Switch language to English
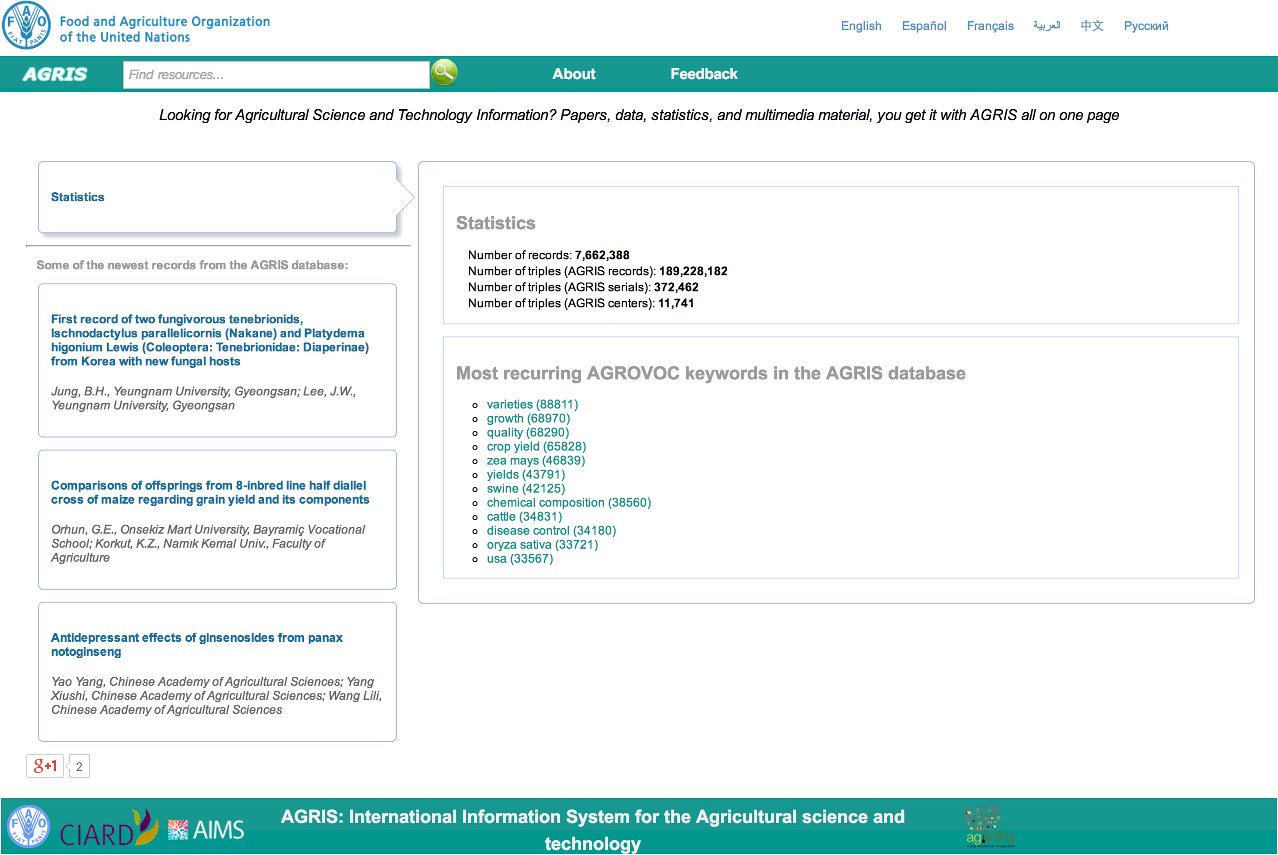 click(861, 26)
